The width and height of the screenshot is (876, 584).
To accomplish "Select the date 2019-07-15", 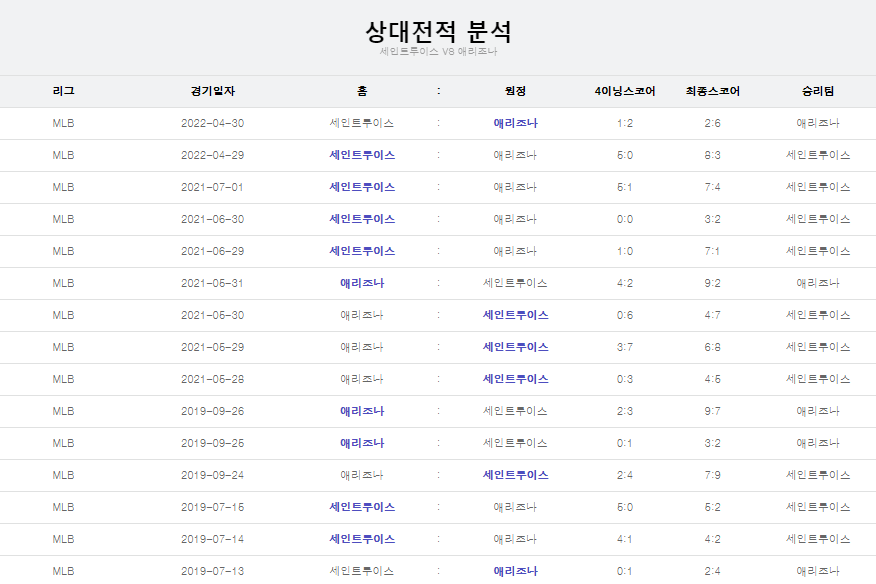I will point(212,507).
